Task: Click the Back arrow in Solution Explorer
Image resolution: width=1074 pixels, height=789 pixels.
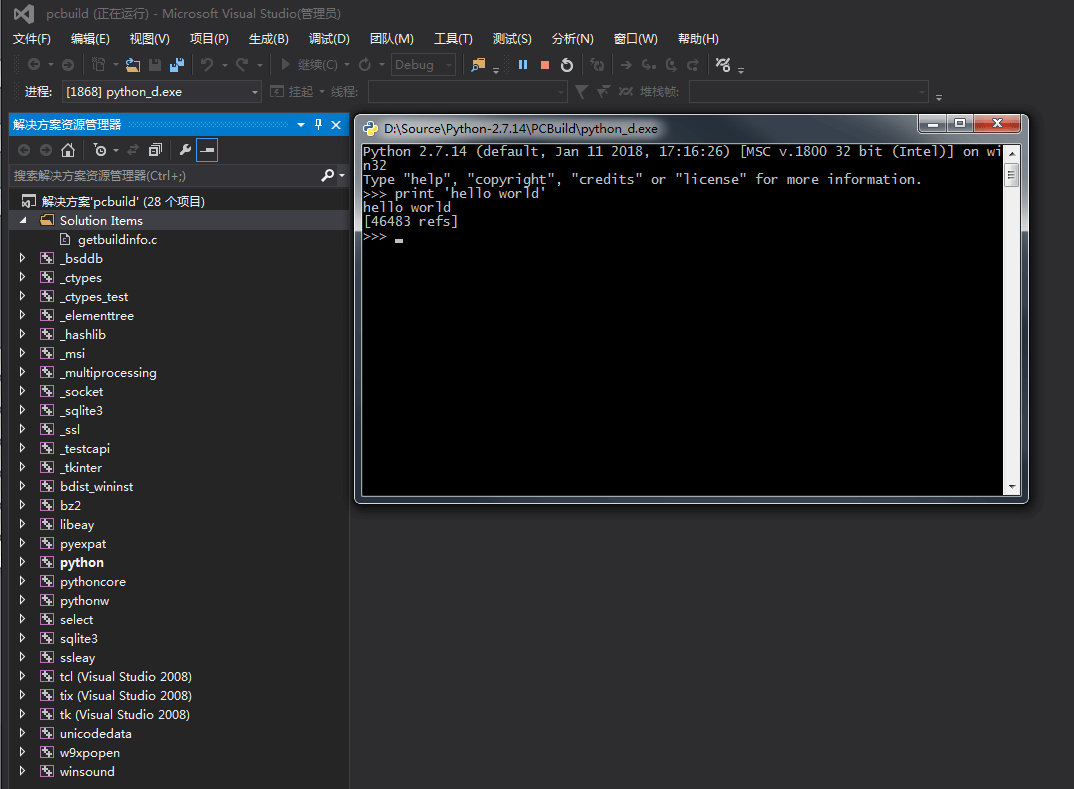Action: pyautogui.click(x=24, y=150)
